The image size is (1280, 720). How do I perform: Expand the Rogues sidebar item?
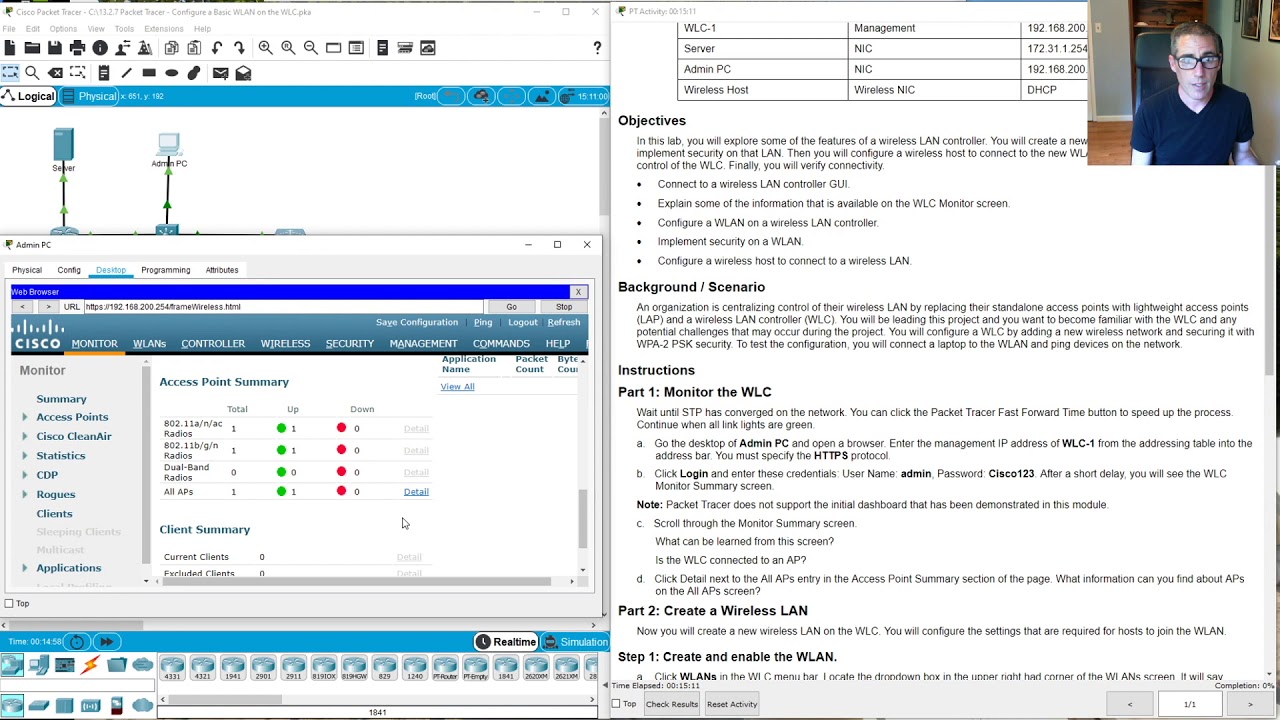click(x=25, y=494)
